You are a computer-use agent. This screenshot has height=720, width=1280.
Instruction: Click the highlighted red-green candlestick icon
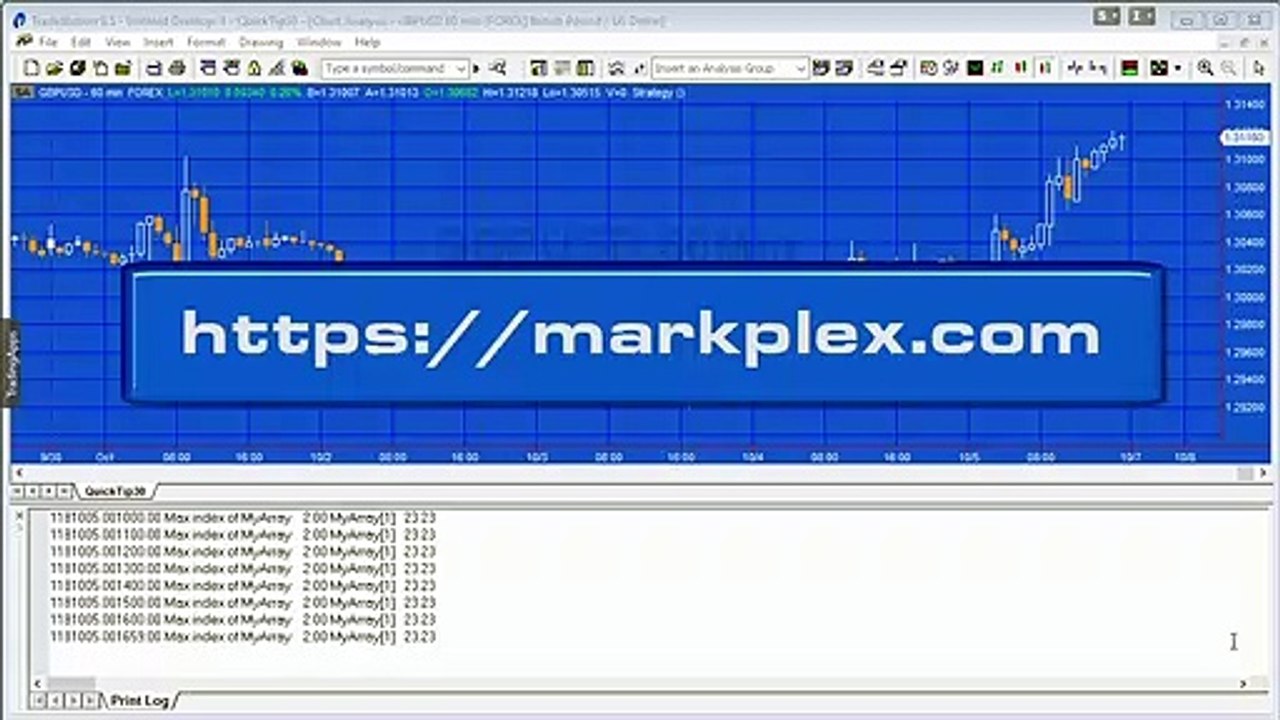pos(1045,68)
